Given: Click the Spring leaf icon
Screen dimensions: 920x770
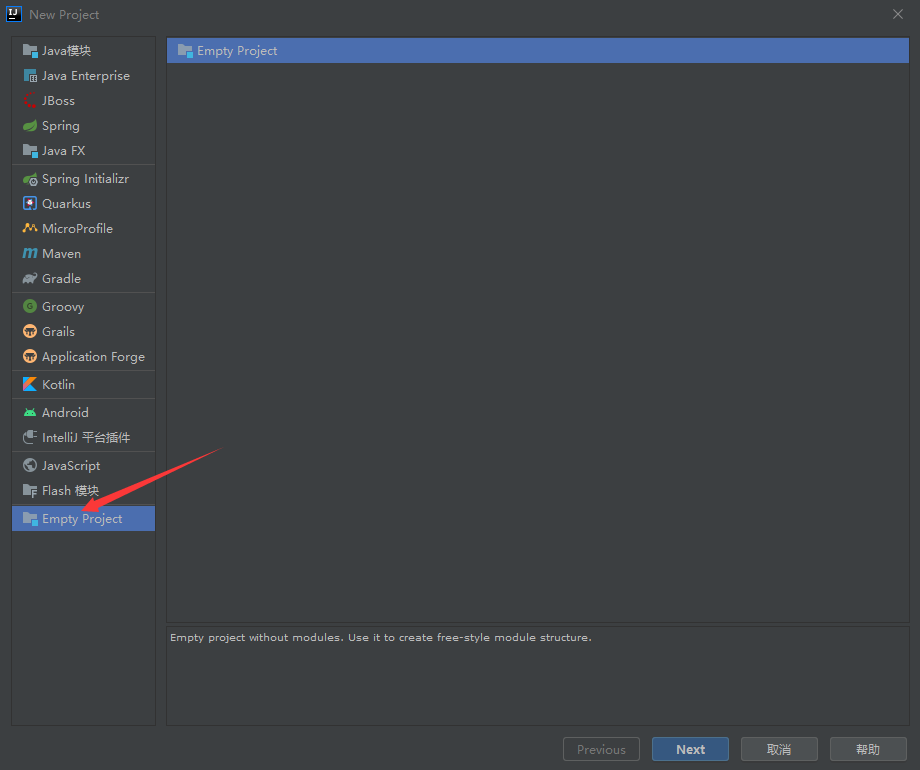Looking at the screenshot, I should coord(30,126).
